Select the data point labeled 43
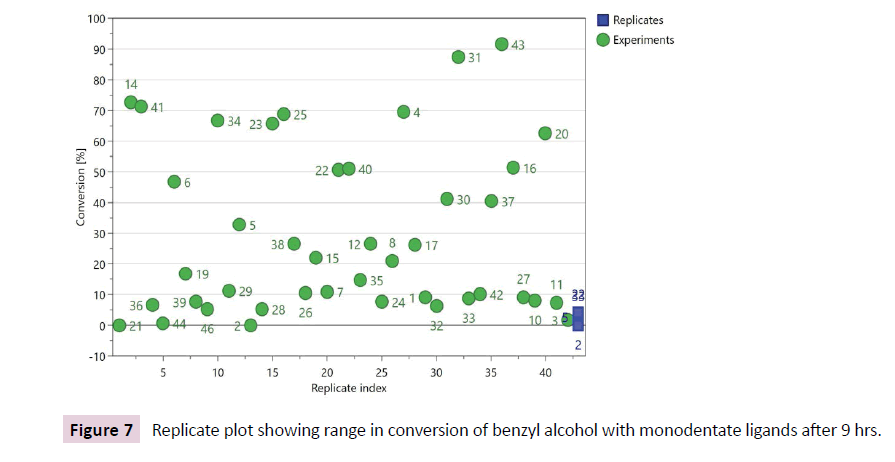Viewport: 895px width, 462px height. 502,44
